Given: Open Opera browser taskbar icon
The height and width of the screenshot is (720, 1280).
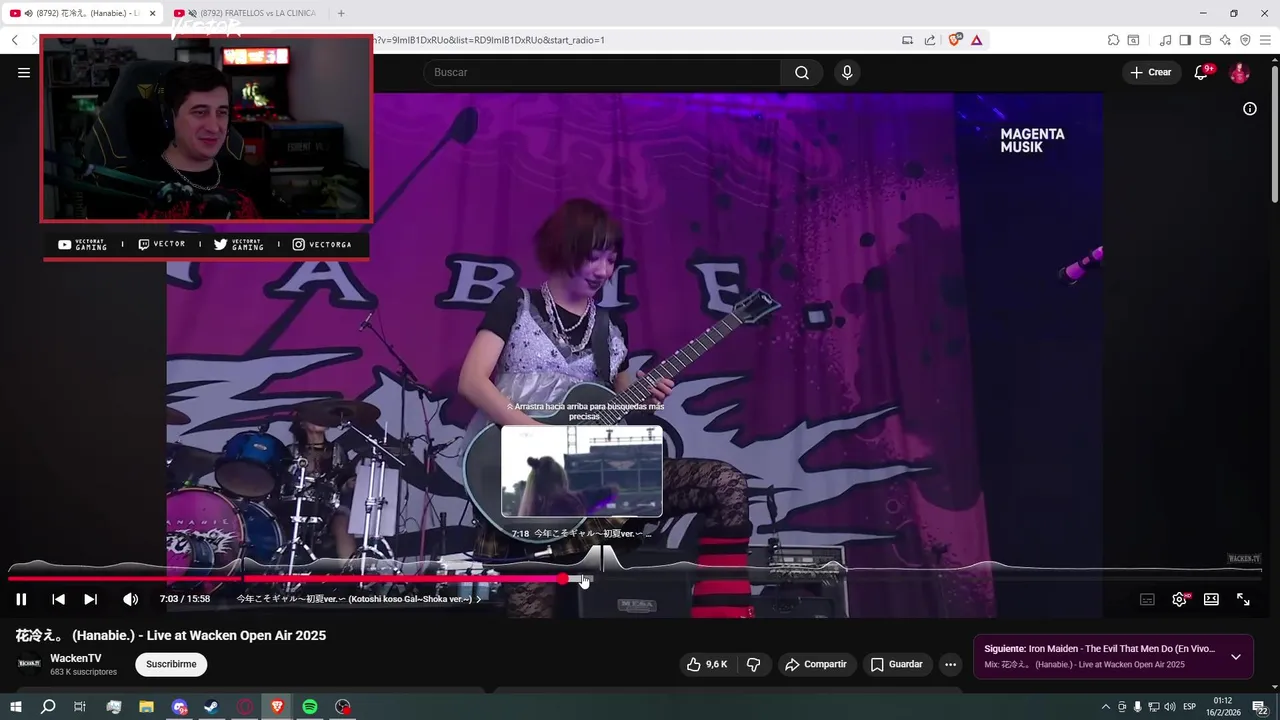Looking at the screenshot, I should click(x=245, y=707).
